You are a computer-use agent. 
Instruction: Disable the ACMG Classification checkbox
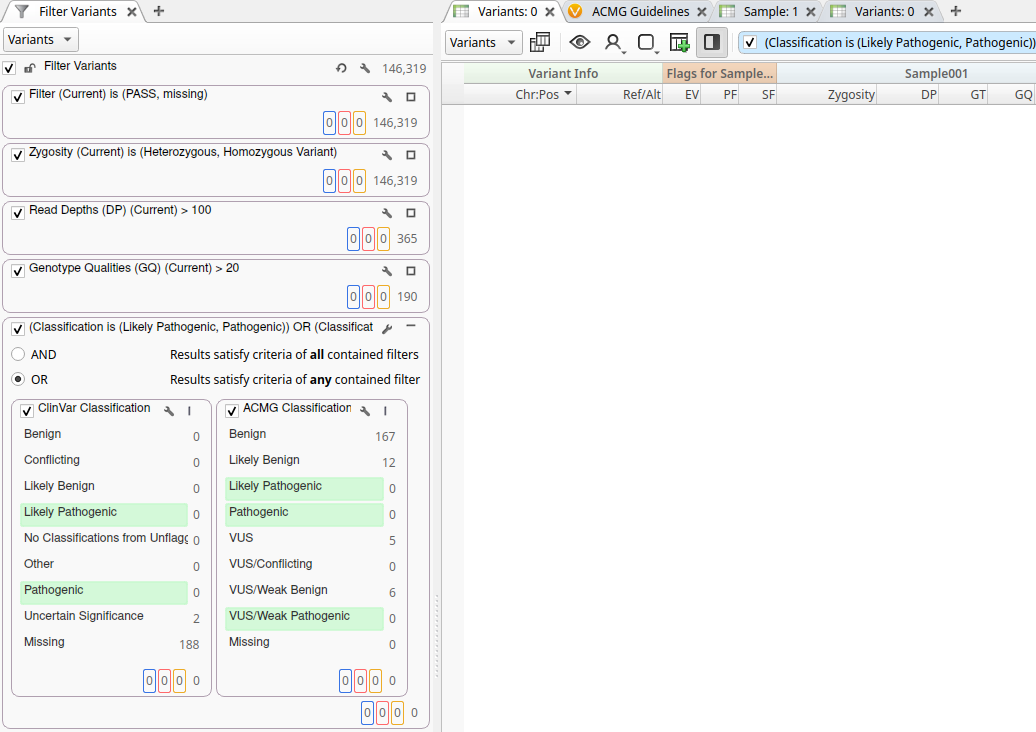[232, 410]
